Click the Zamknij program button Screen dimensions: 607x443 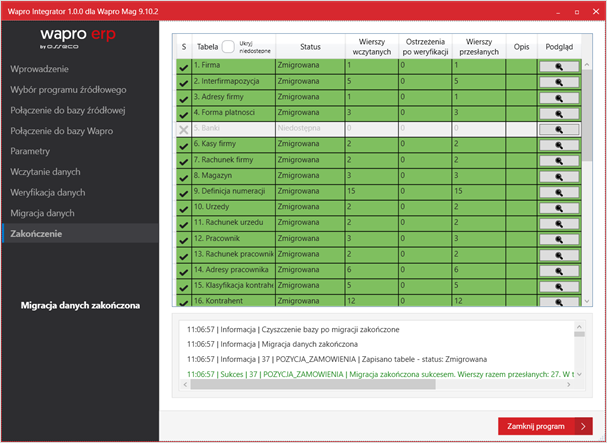pyautogui.click(x=545, y=425)
